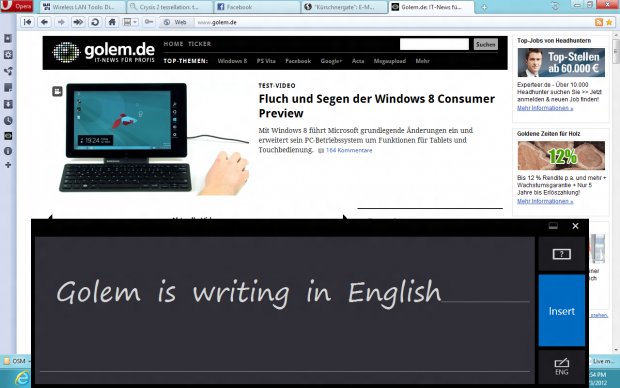Open the TICKER menu item

199,44
